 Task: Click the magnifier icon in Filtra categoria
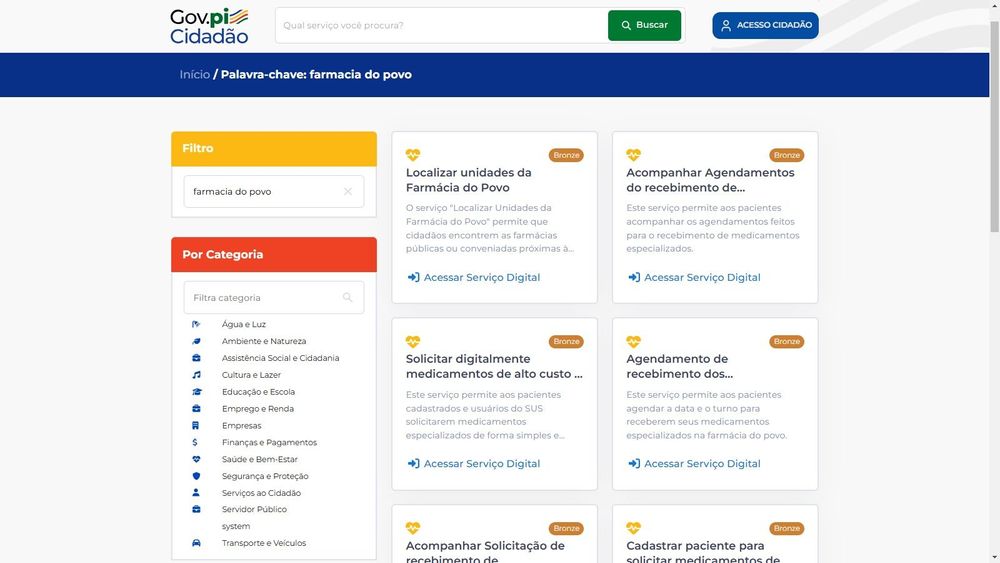(348, 297)
